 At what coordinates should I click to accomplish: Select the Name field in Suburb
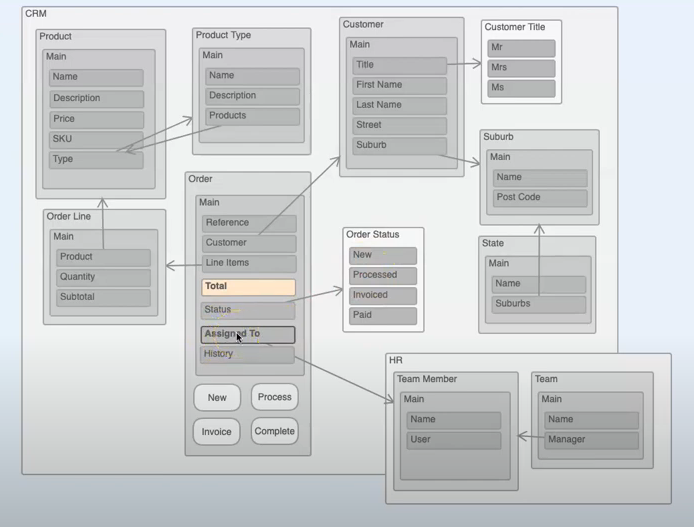coord(540,178)
